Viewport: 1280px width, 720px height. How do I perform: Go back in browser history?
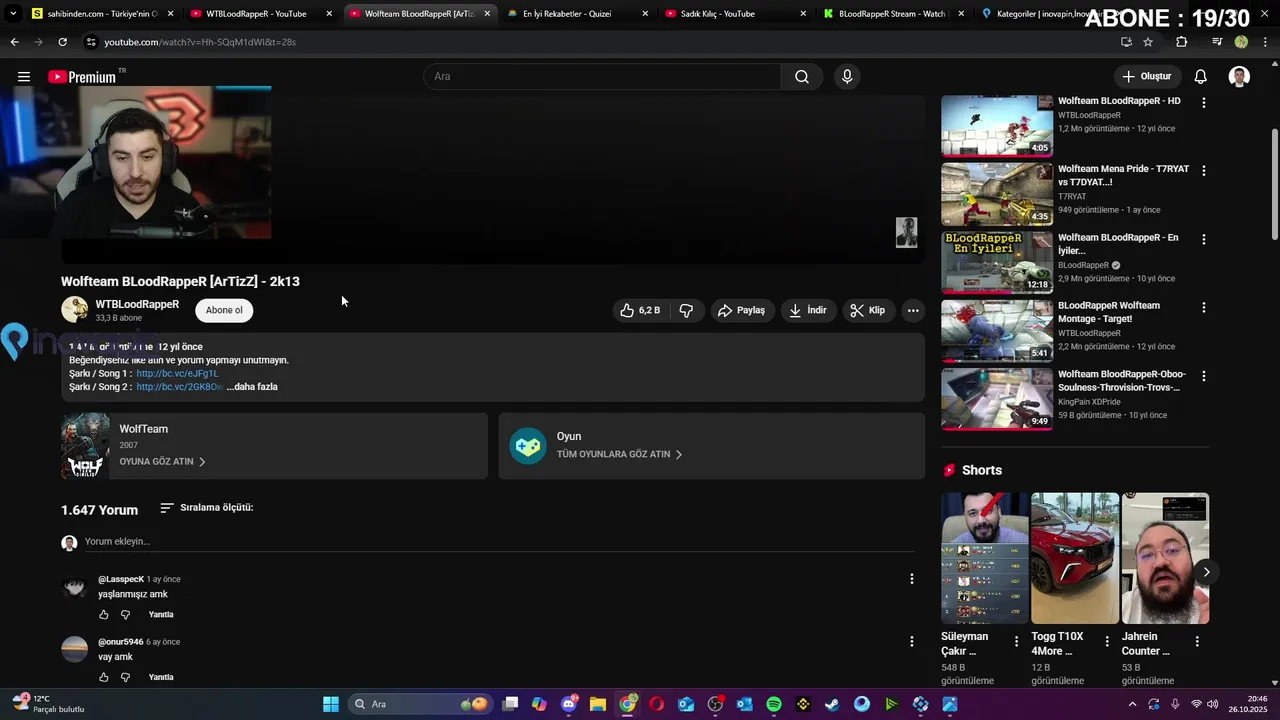(x=14, y=42)
